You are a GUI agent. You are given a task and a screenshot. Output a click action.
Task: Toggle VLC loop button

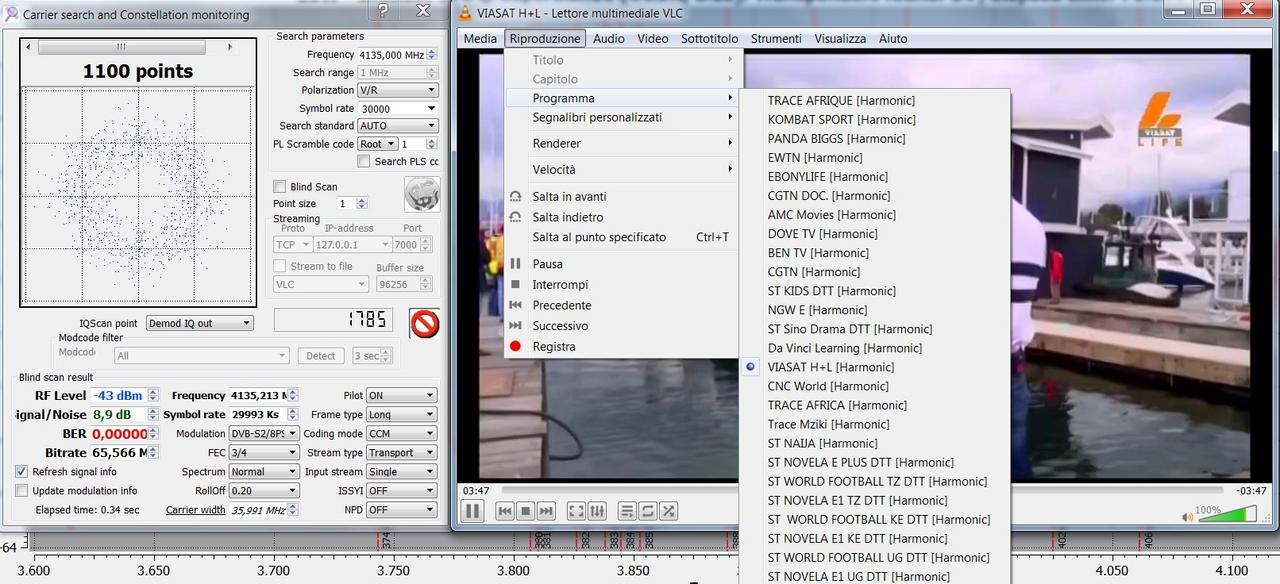click(x=648, y=511)
